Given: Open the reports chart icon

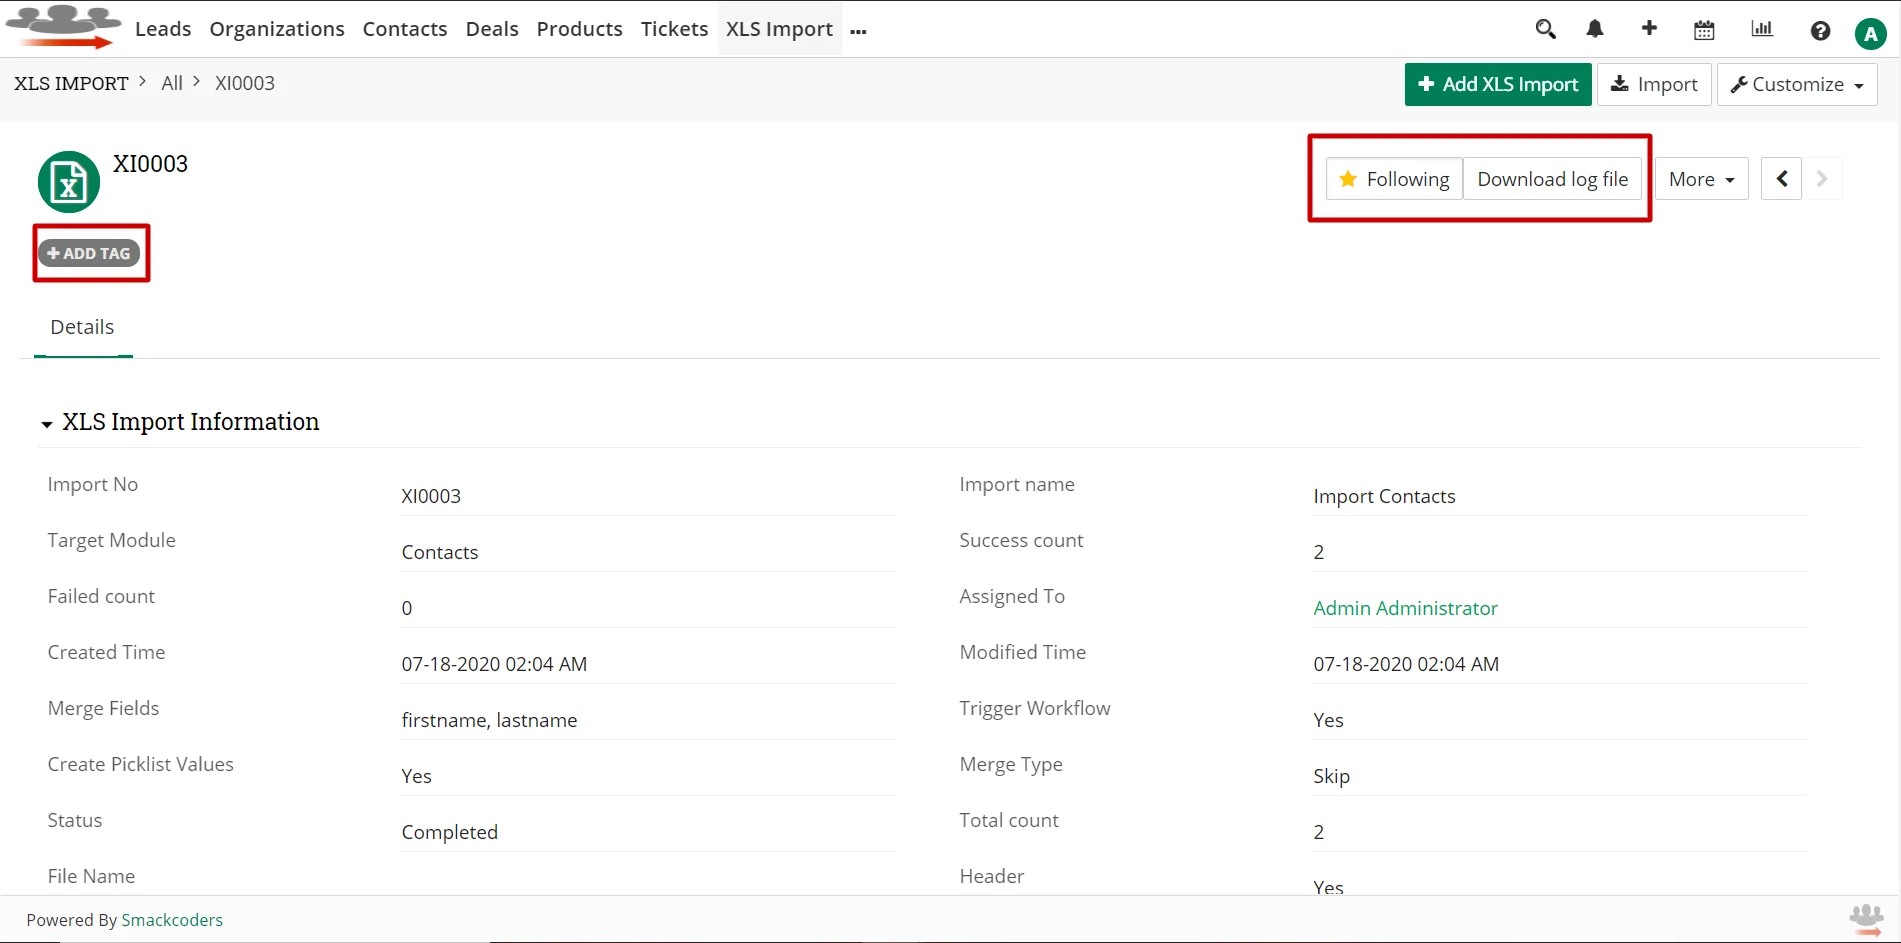Looking at the screenshot, I should pyautogui.click(x=1761, y=29).
